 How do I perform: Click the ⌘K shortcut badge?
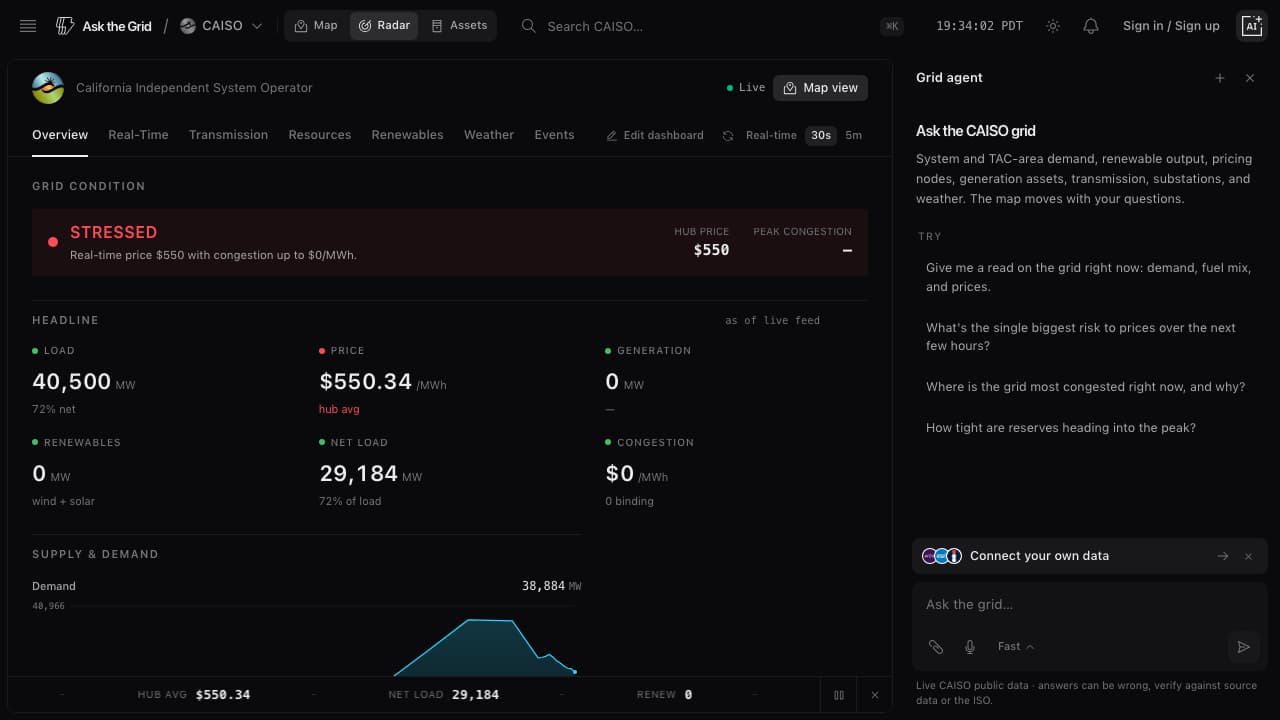tap(892, 26)
